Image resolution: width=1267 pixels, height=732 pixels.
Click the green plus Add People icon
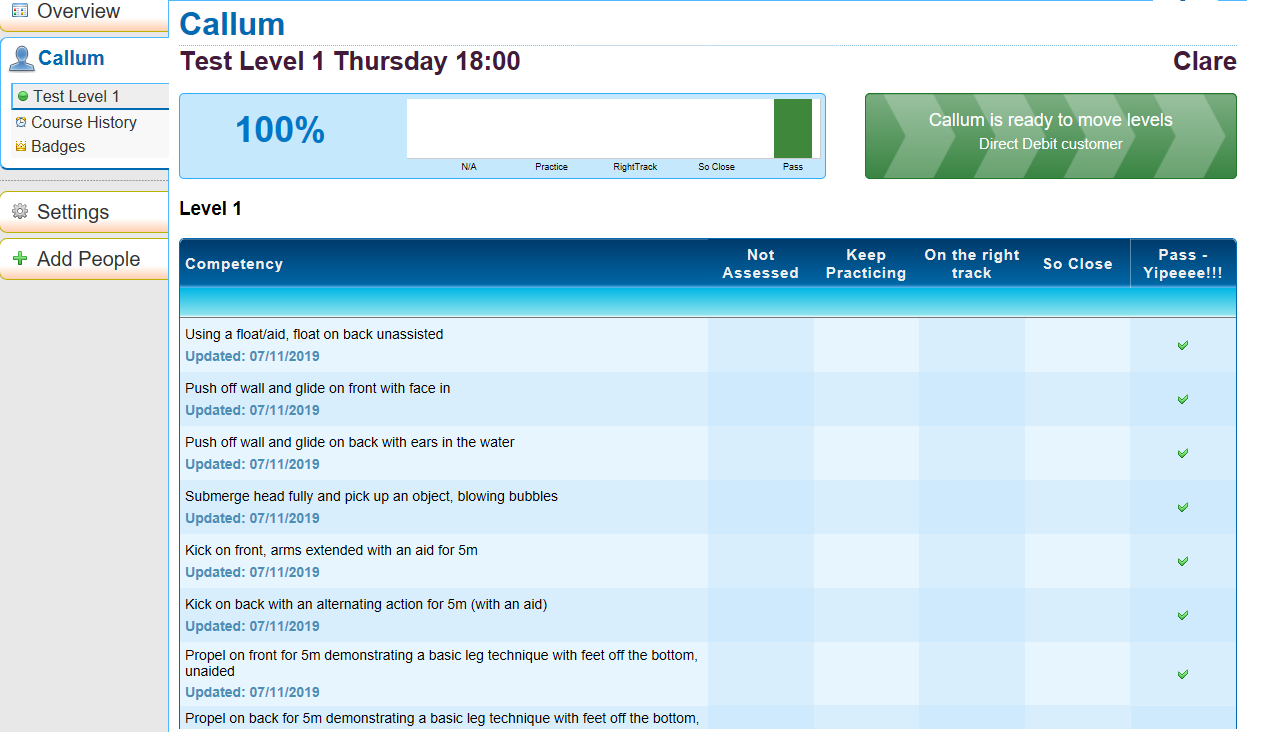[19, 259]
